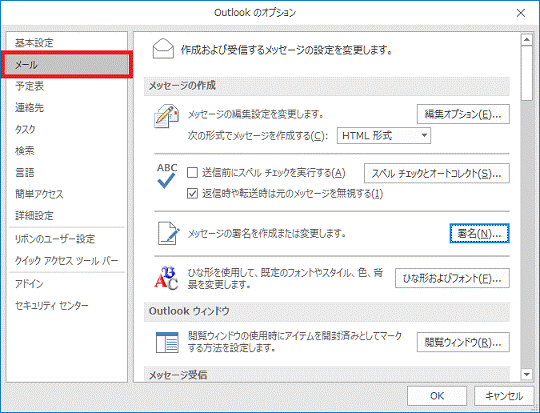
Task: Click the scrollbar up arrow
Action: [527, 40]
